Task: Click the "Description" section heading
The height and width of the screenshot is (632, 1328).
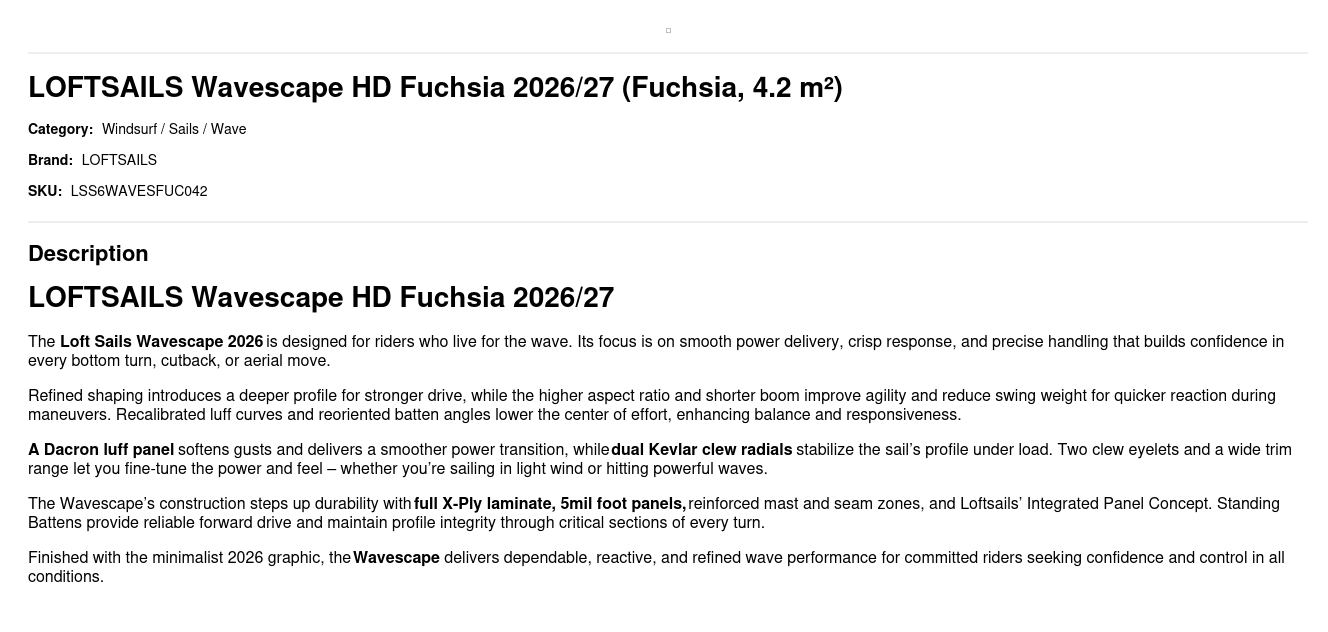Action: pyautogui.click(x=88, y=254)
